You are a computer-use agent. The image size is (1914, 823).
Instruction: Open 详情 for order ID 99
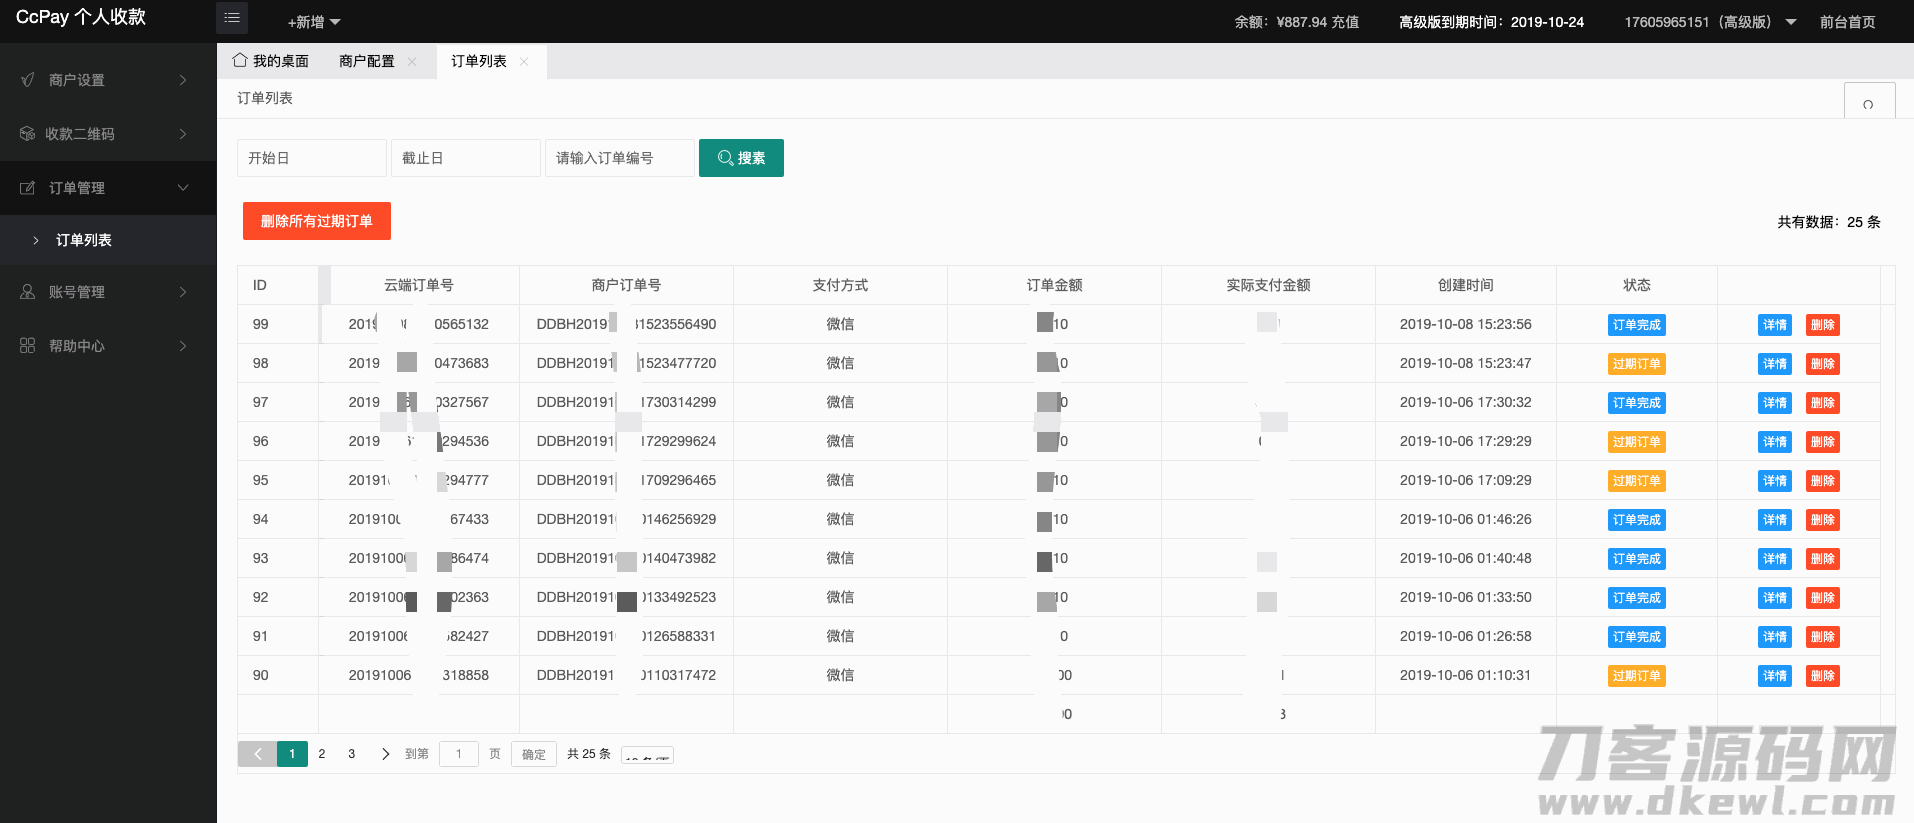(x=1774, y=325)
